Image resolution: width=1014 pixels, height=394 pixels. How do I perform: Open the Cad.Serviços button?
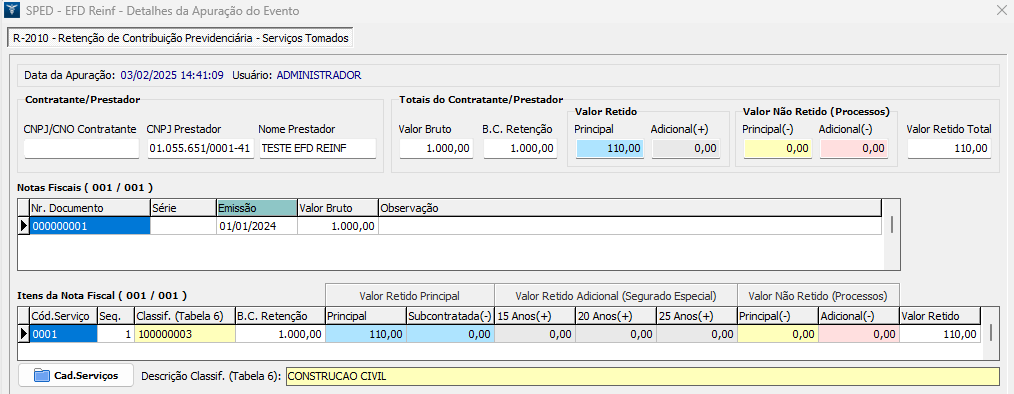pos(76,375)
